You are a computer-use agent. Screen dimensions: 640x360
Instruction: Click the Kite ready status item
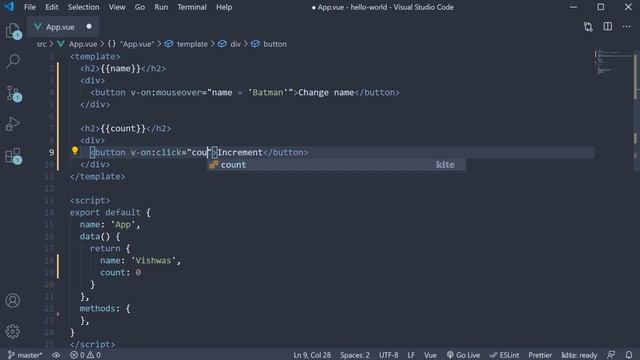(579, 355)
